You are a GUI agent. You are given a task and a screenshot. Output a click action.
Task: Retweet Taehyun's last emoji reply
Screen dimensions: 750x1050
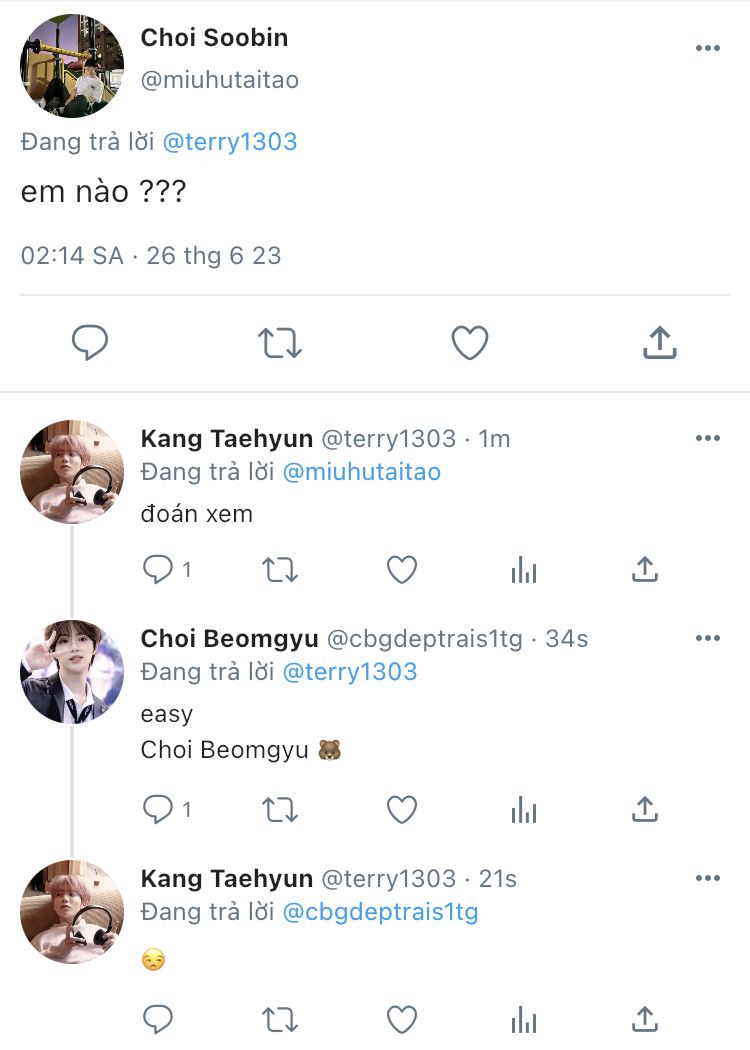(280, 1019)
